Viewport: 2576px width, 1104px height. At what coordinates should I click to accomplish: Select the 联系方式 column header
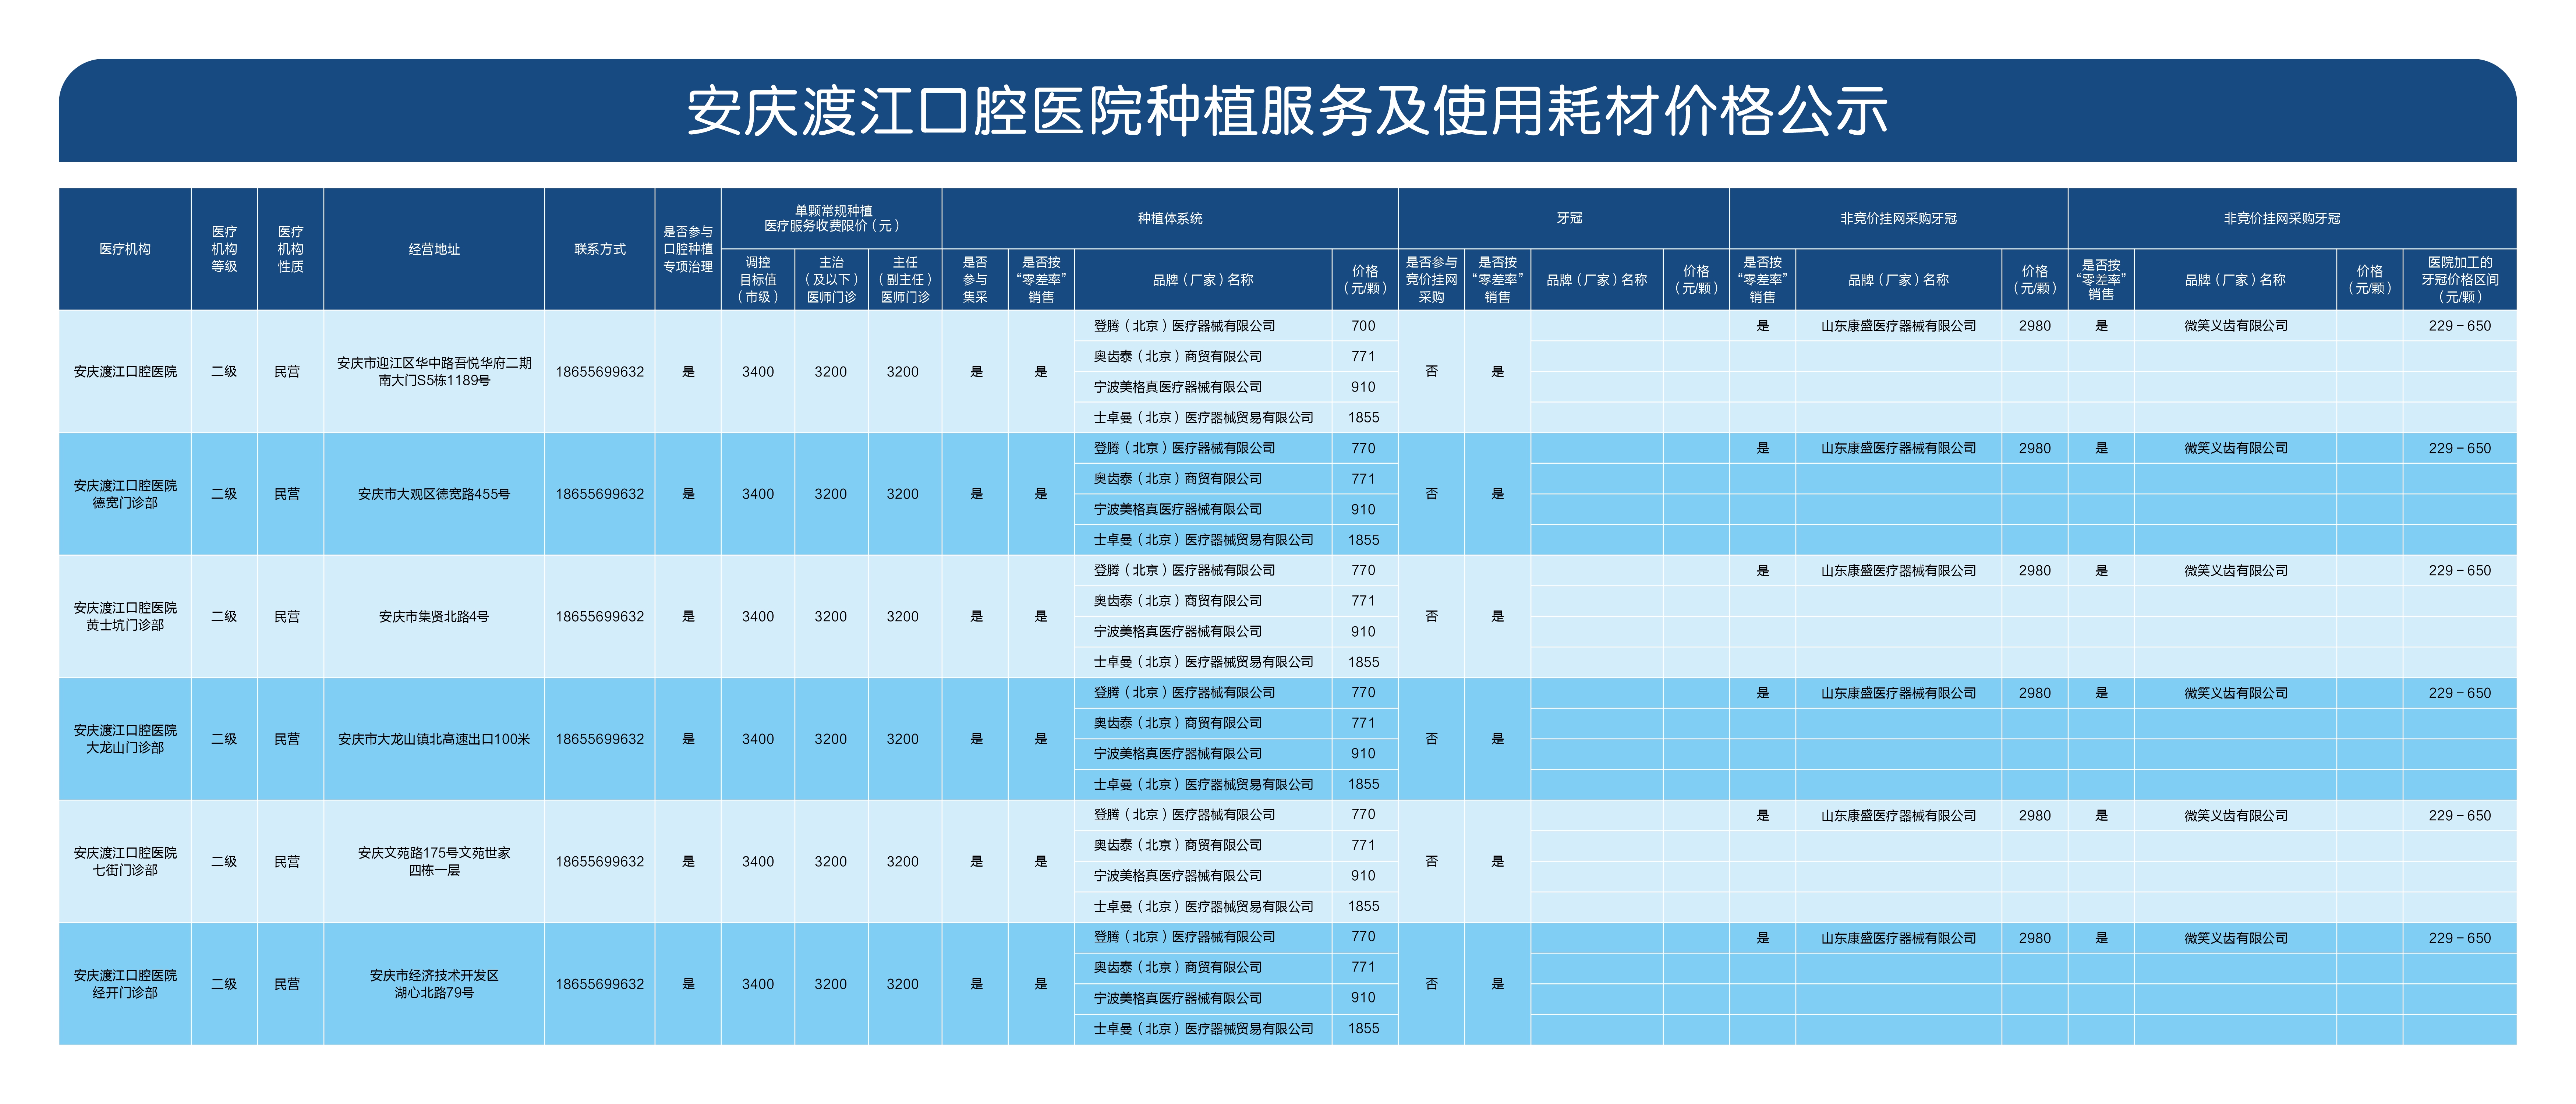600,249
